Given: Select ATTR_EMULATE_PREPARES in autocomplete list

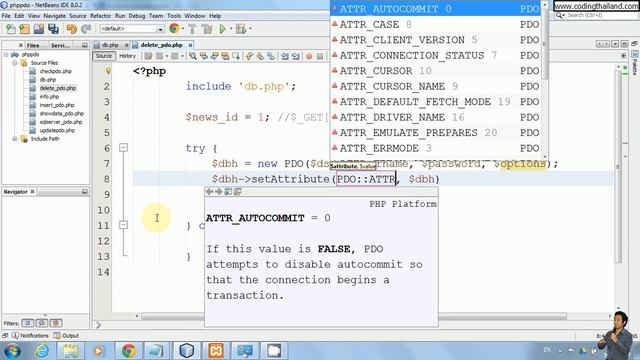Looking at the screenshot, I should click(436, 133).
